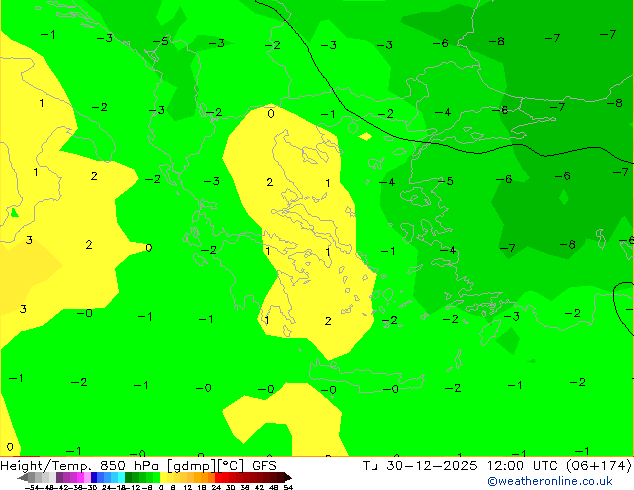This screenshot has height=490, width=634.
Task: Click the '[°C]' unit label
Action: 230,466
